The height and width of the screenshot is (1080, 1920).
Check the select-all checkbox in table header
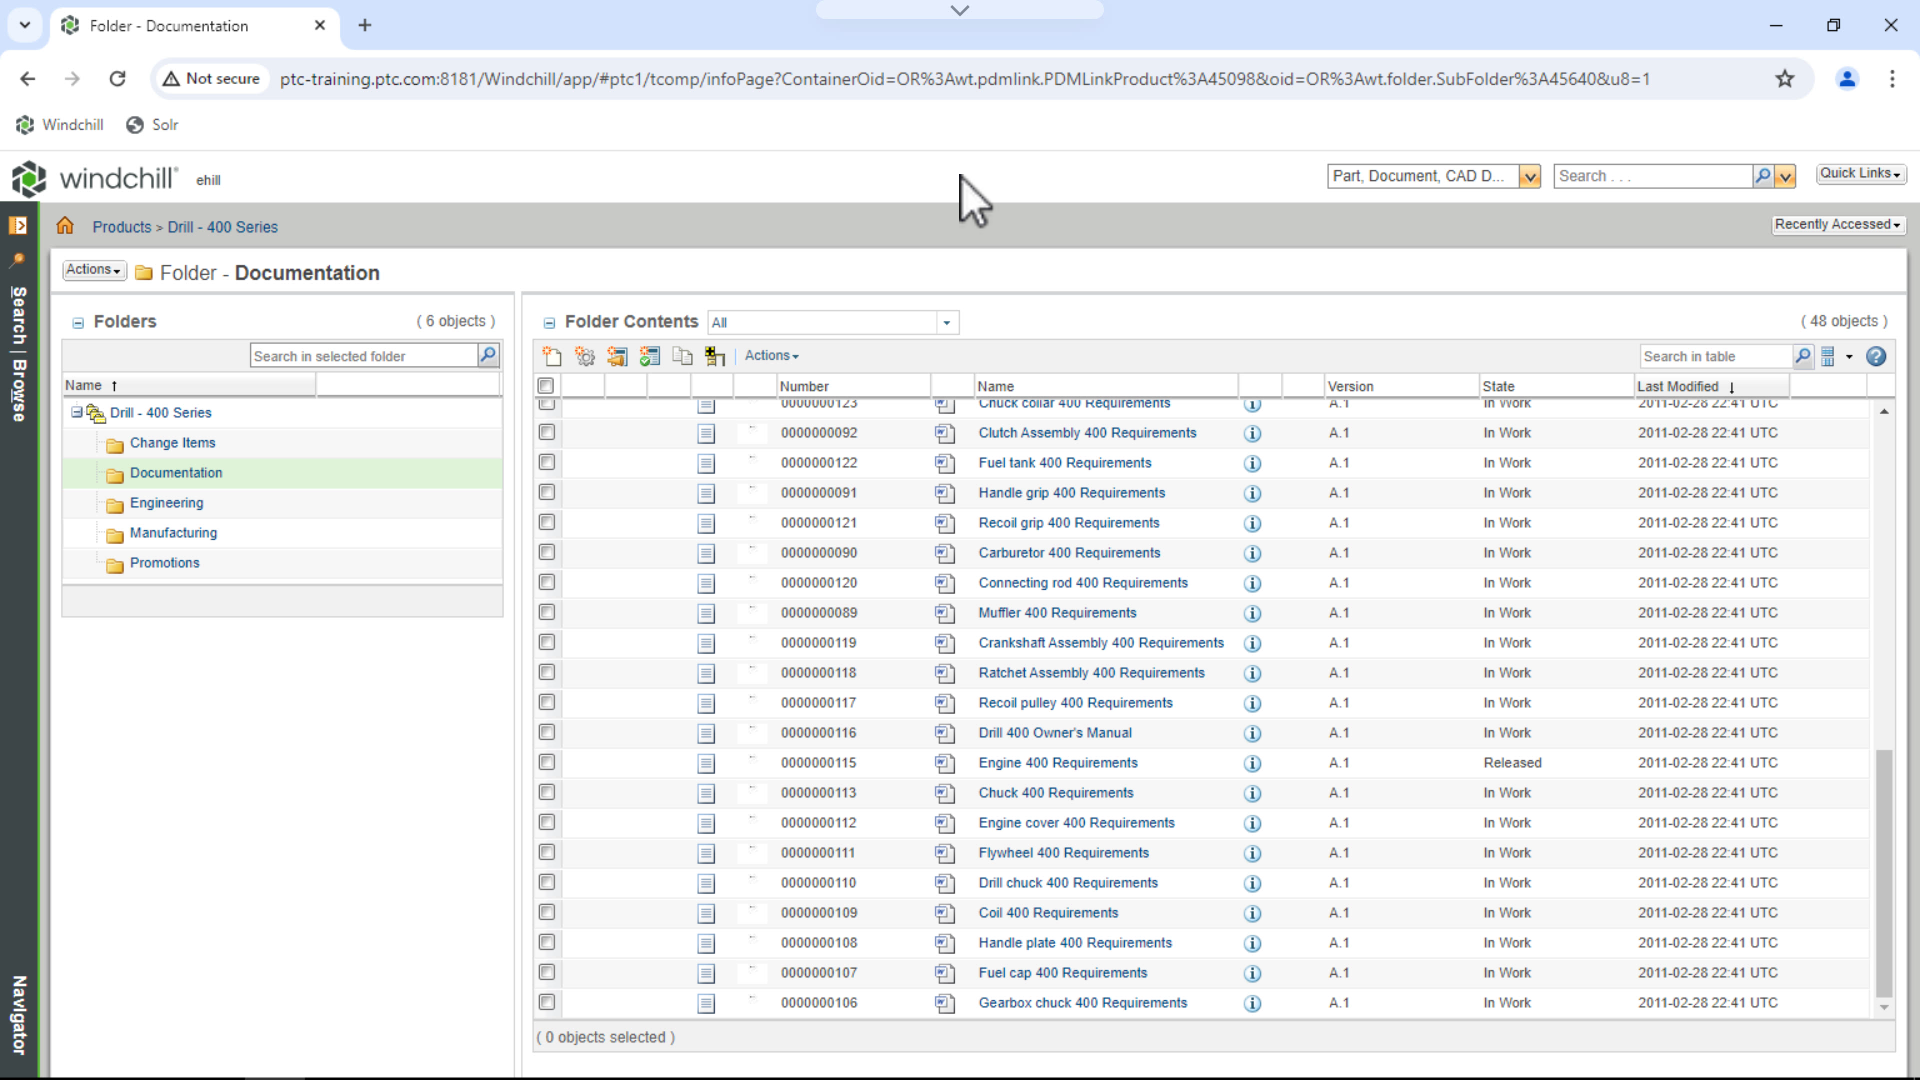(x=546, y=386)
